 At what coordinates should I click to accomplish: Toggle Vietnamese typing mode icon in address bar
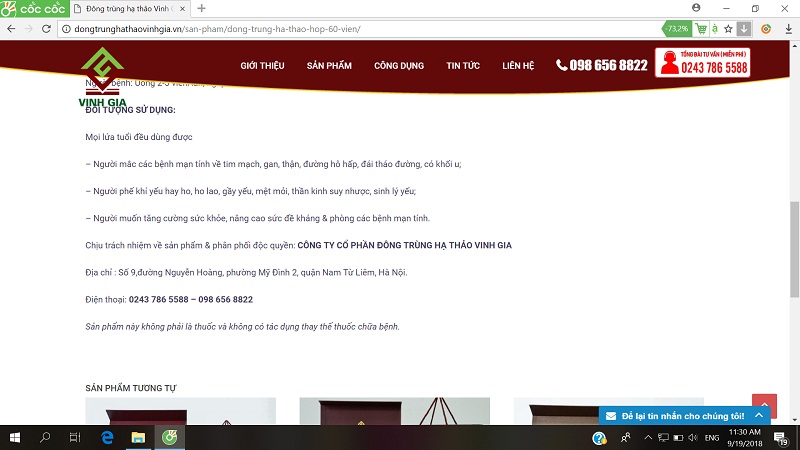(x=714, y=29)
